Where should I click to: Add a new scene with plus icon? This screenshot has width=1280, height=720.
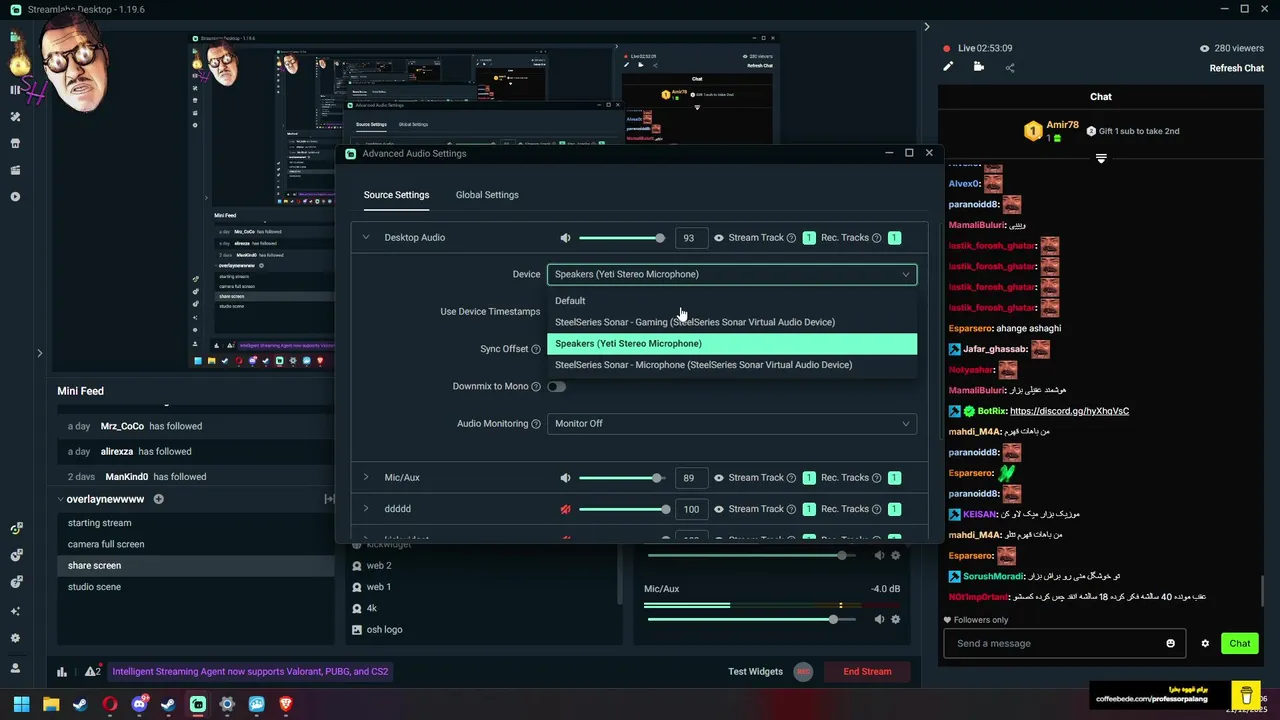pos(158,499)
